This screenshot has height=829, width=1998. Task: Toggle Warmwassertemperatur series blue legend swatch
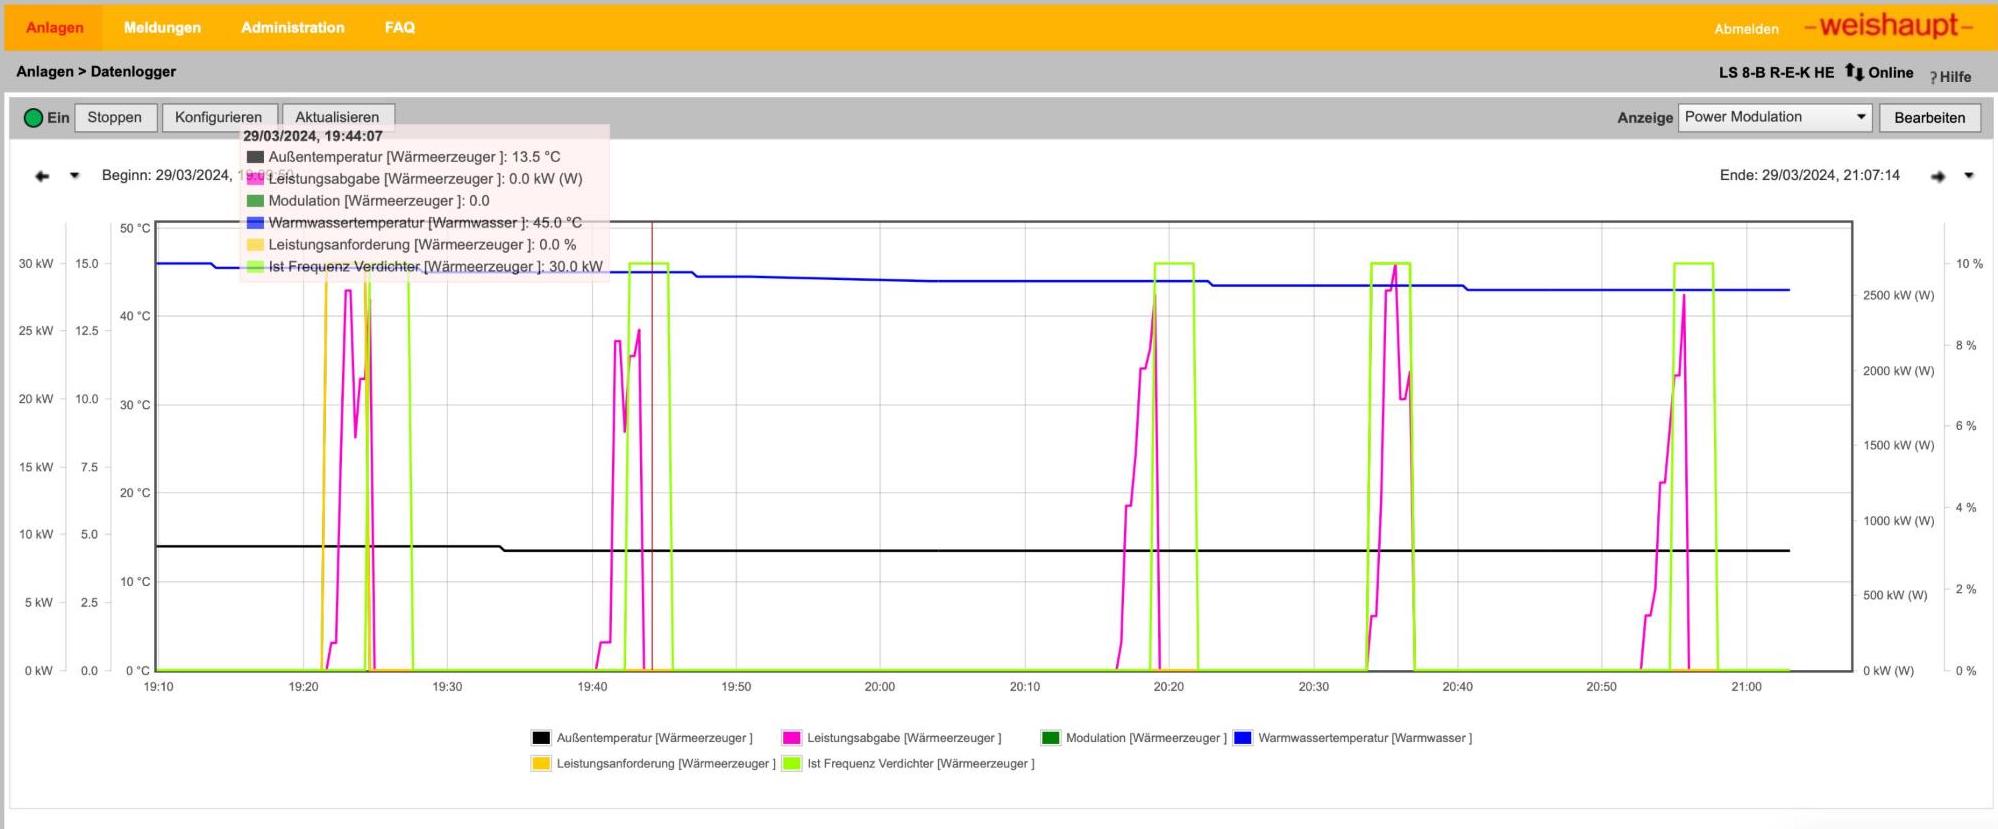coord(1243,738)
